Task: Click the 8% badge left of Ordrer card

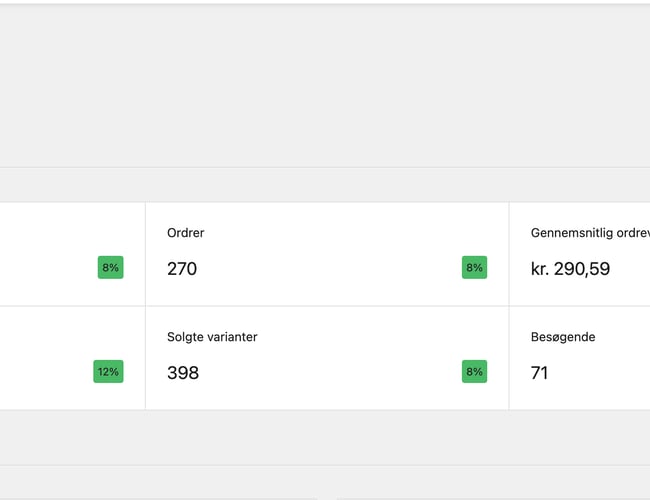Action: 110,268
